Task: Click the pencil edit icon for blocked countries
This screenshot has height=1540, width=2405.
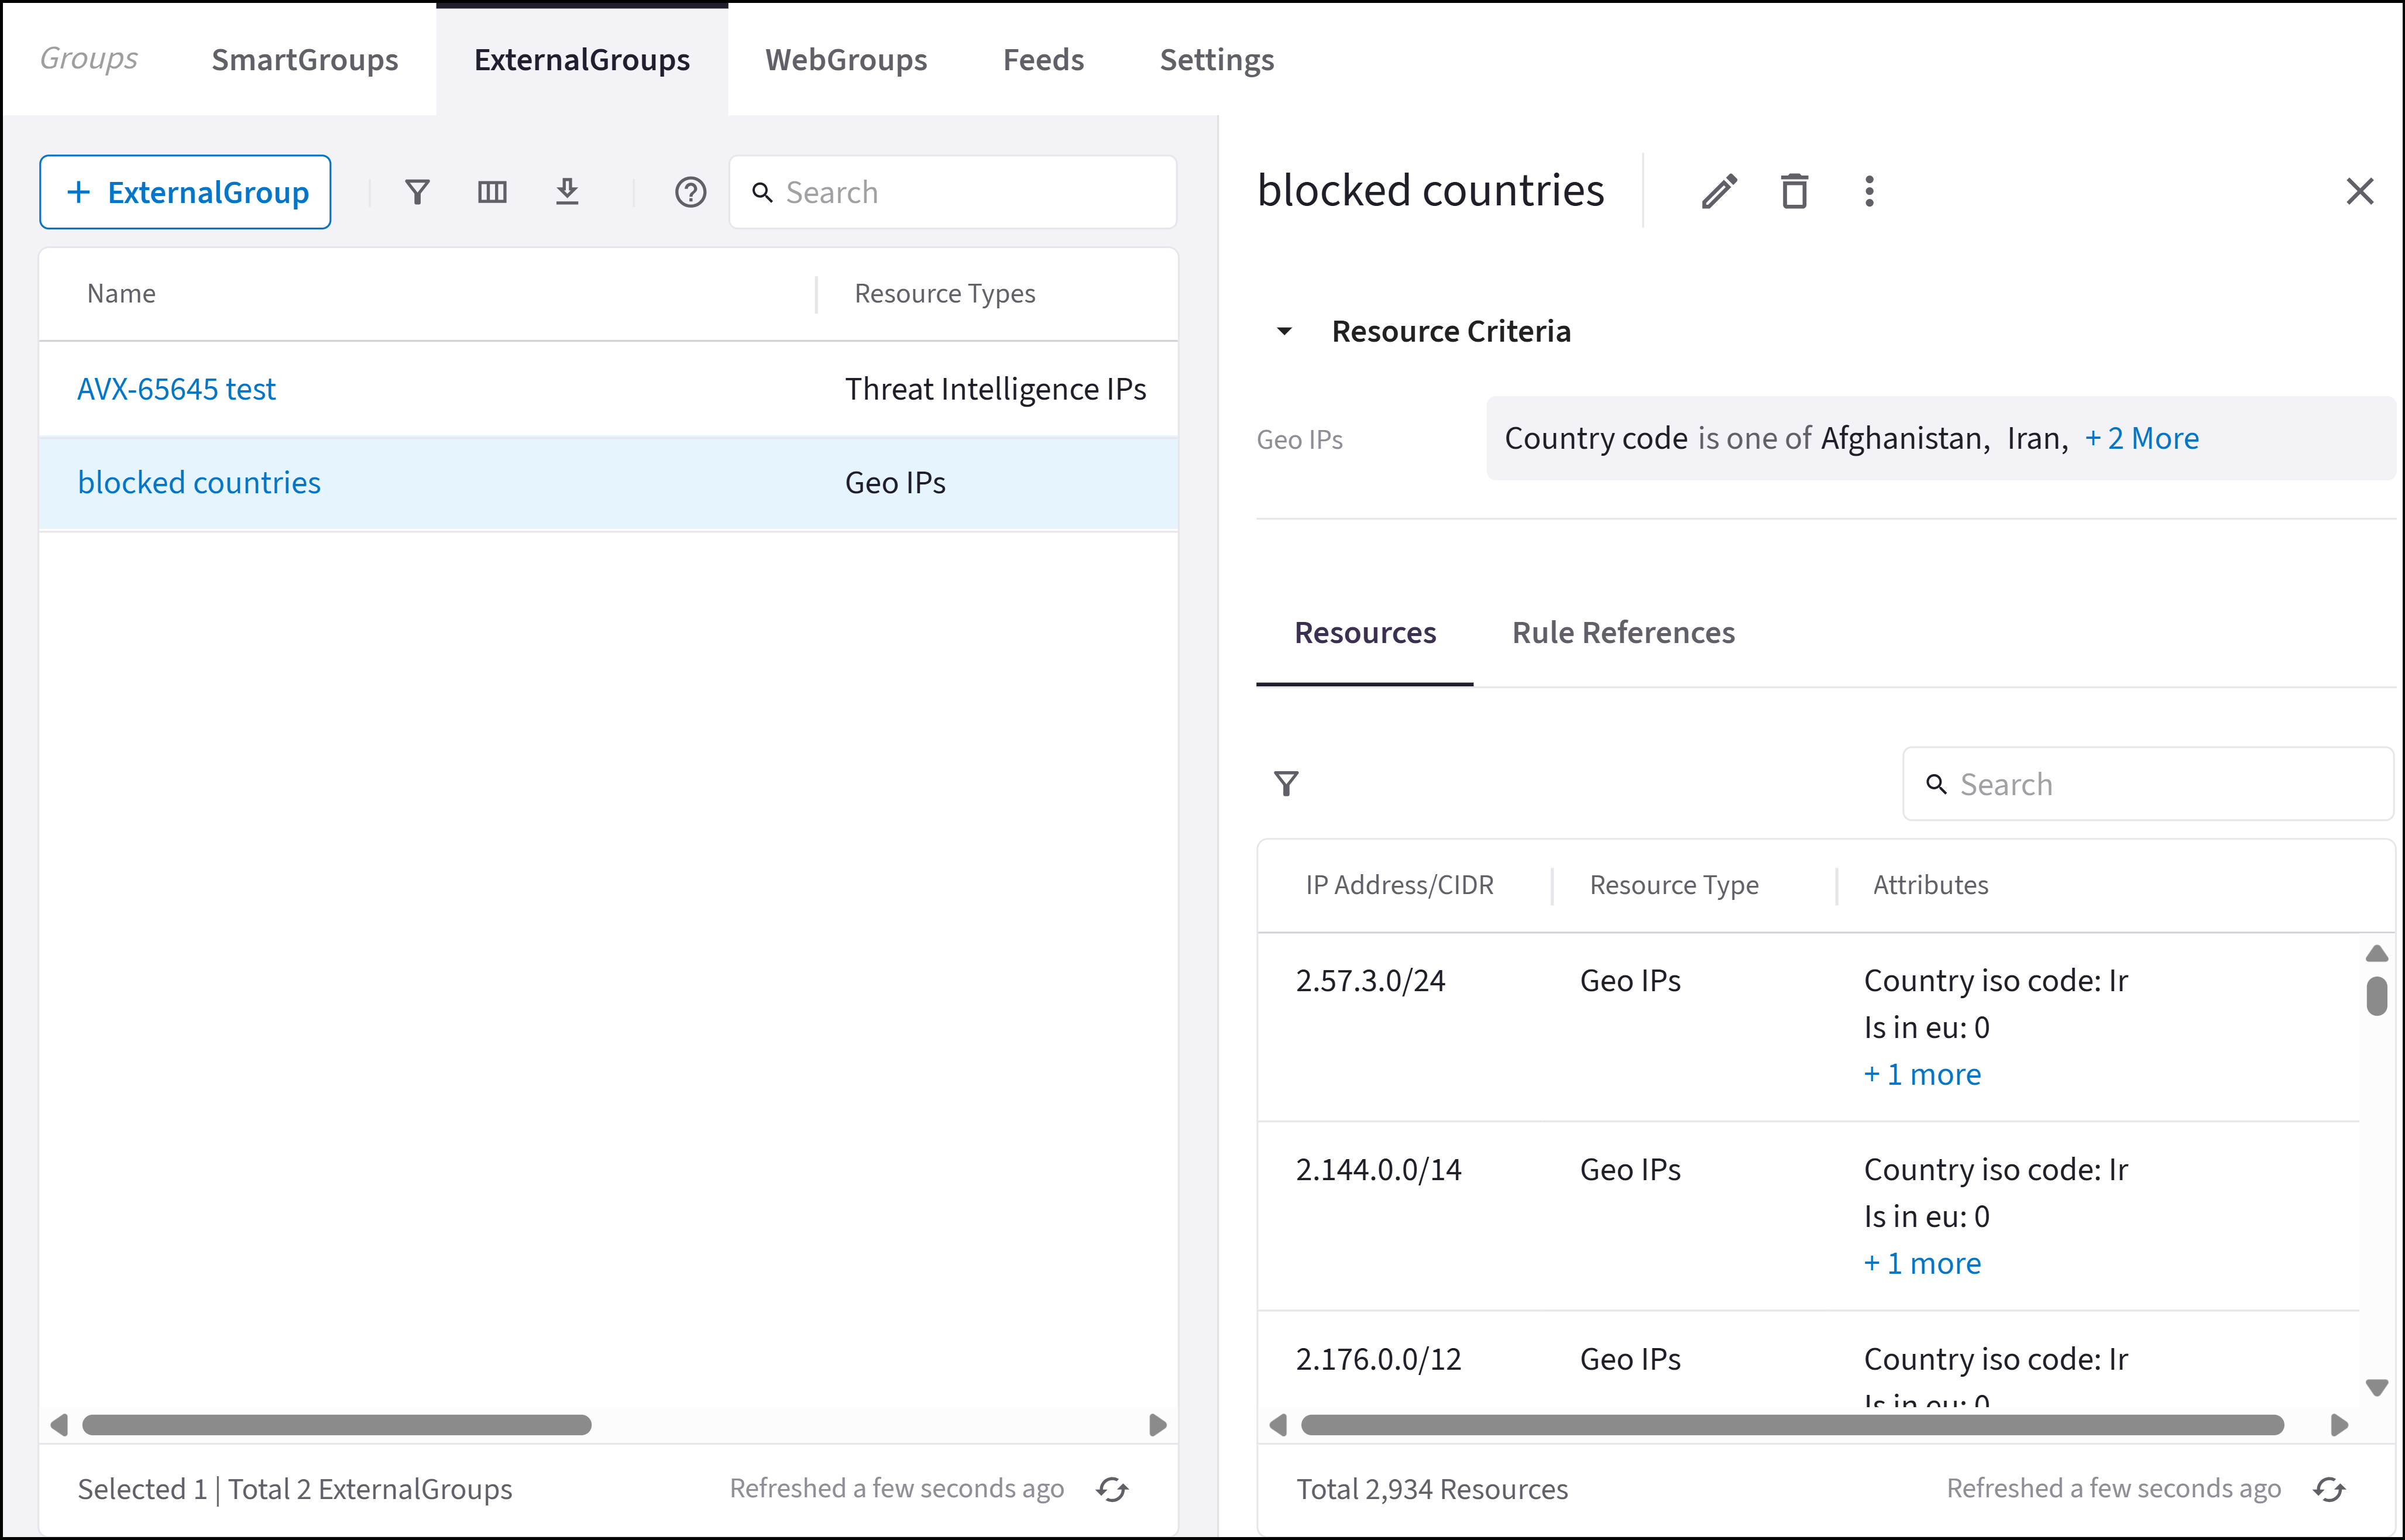Action: 1719,191
